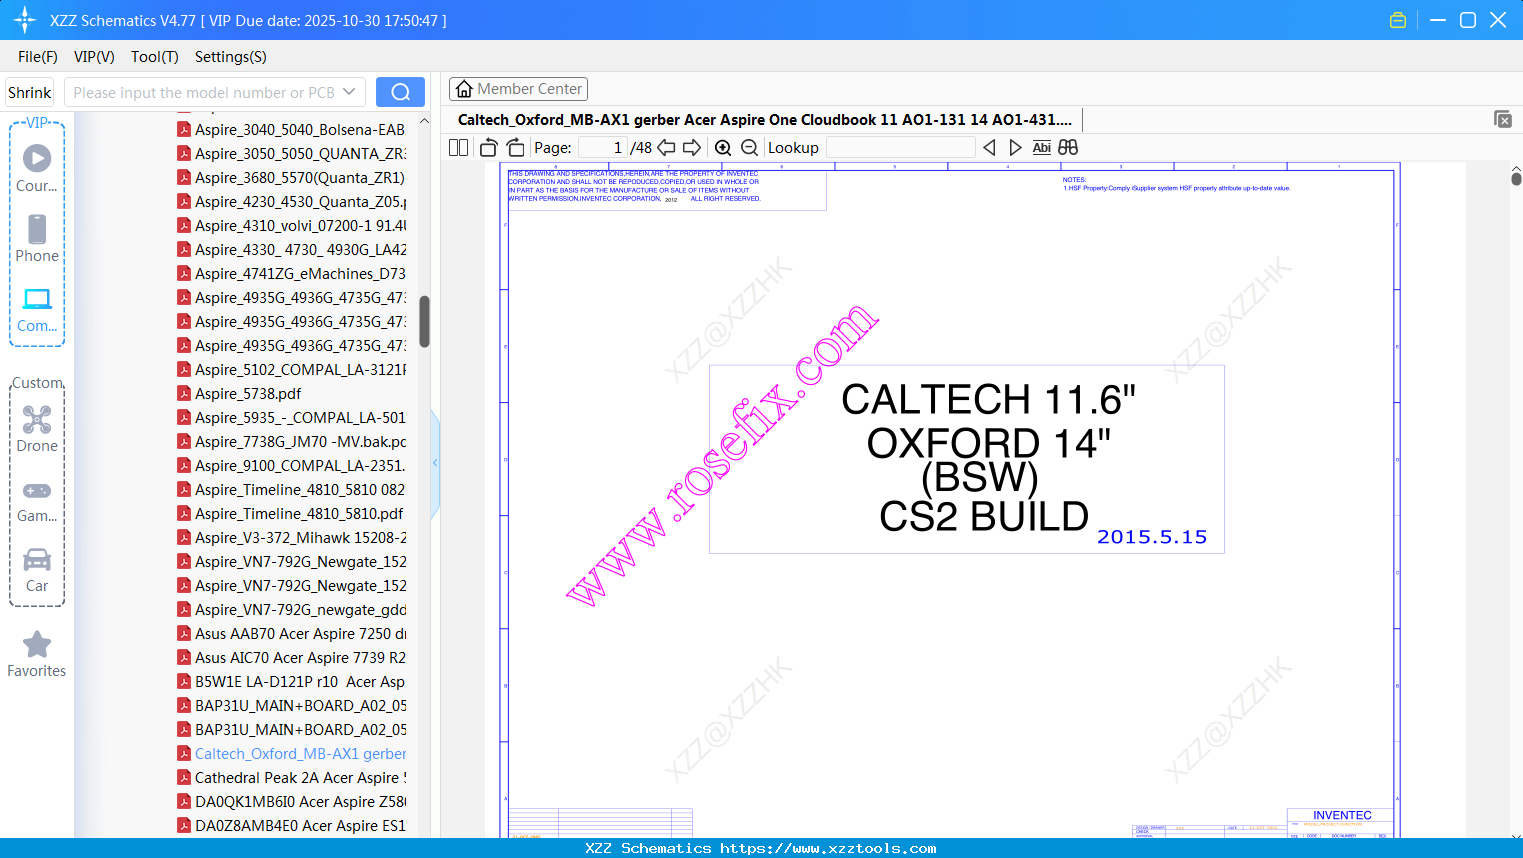Open Aspire_Timeline_4810_5810 082 file
Viewport: 1523px width, 858px height.
(x=291, y=489)
